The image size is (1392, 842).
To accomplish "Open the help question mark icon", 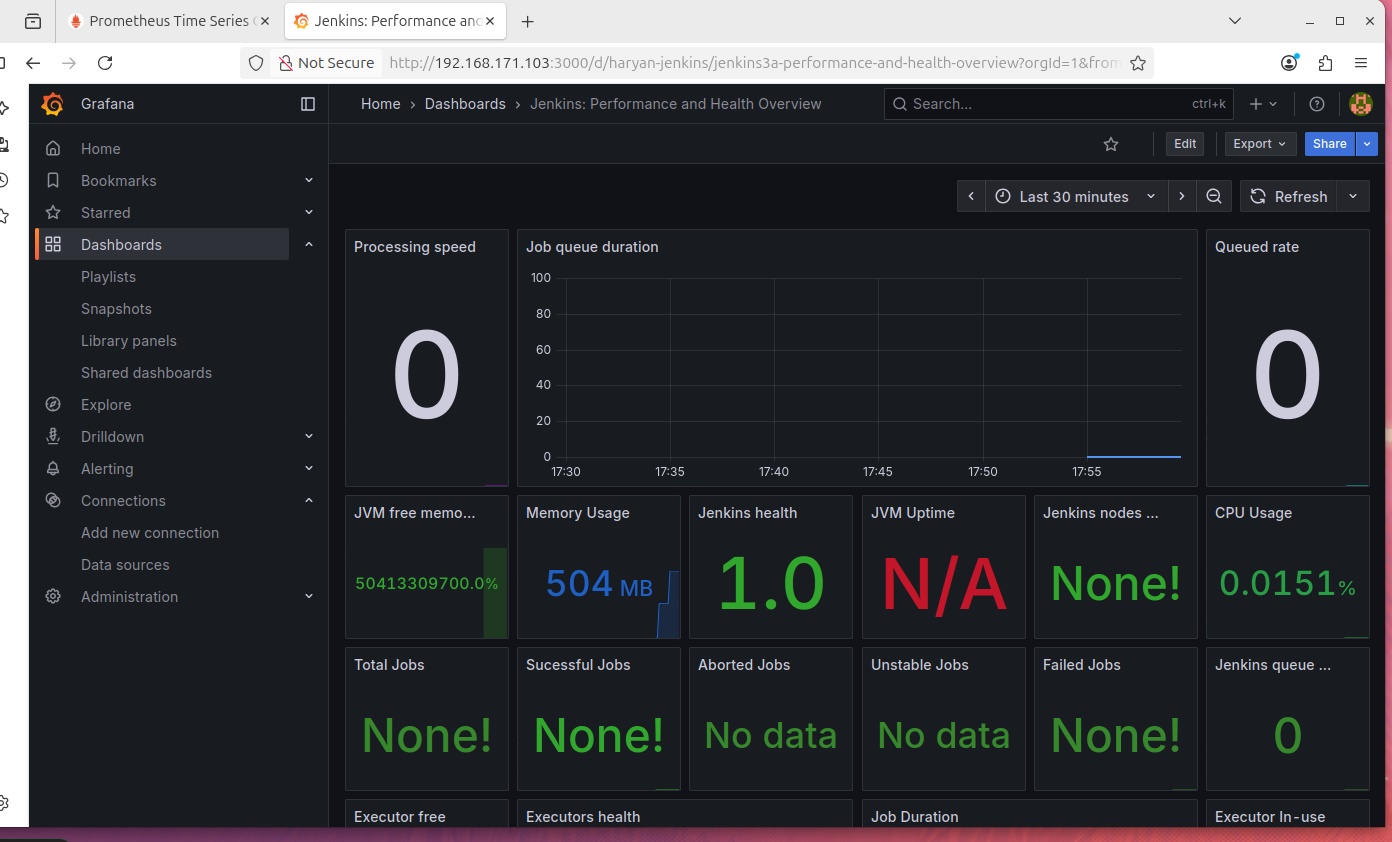I will pyautogui.click(x=1317, y=104).
